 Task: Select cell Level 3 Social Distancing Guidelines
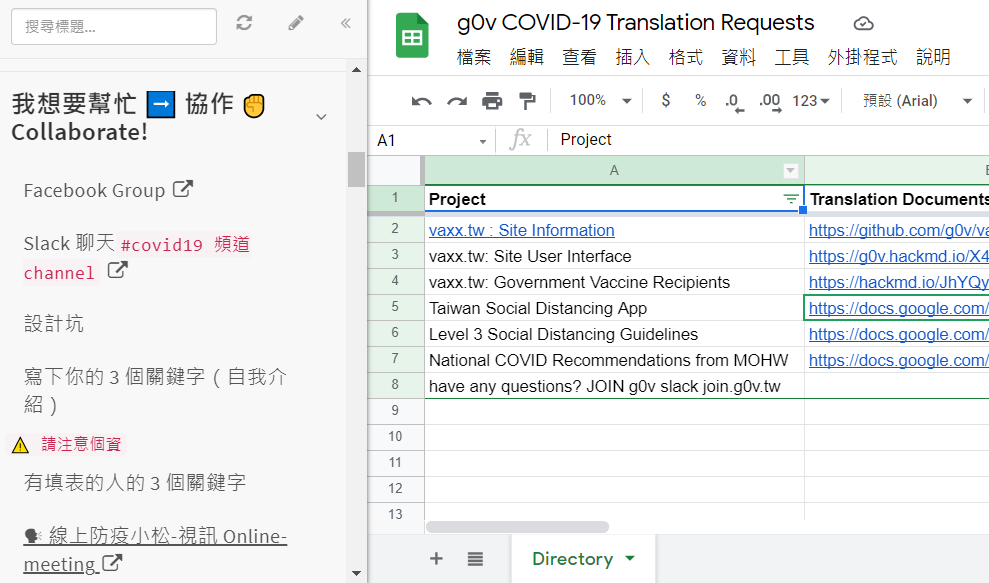point(614,334)
